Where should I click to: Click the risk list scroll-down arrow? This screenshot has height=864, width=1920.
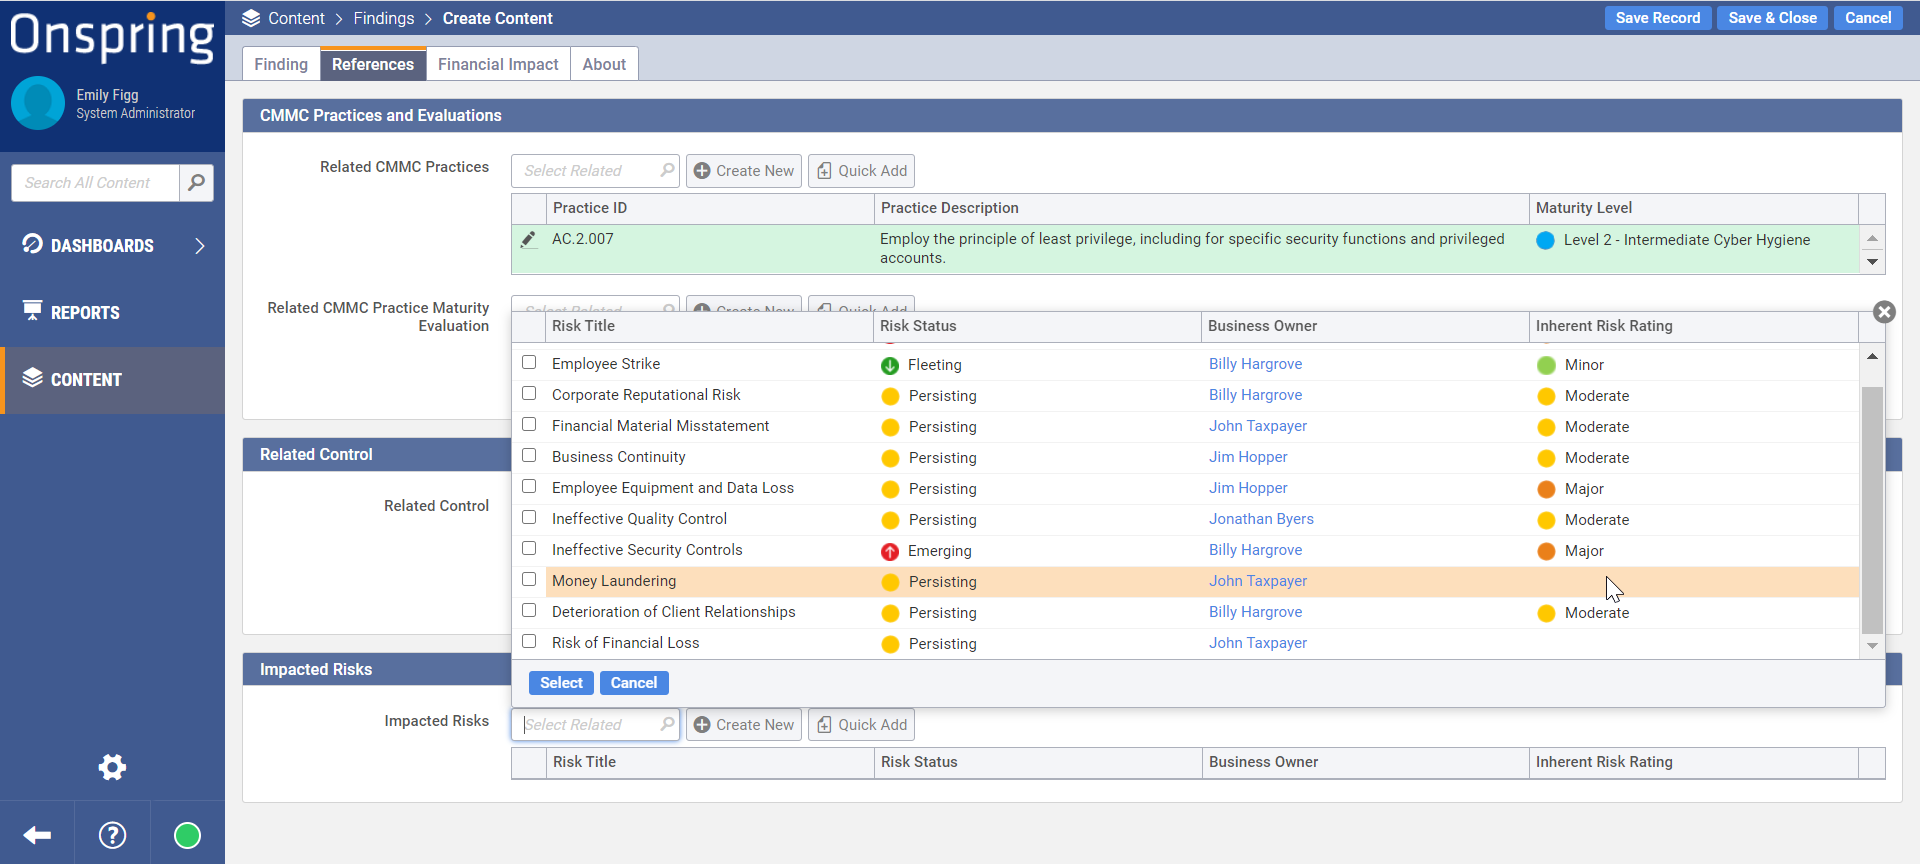click(1872, 646)
